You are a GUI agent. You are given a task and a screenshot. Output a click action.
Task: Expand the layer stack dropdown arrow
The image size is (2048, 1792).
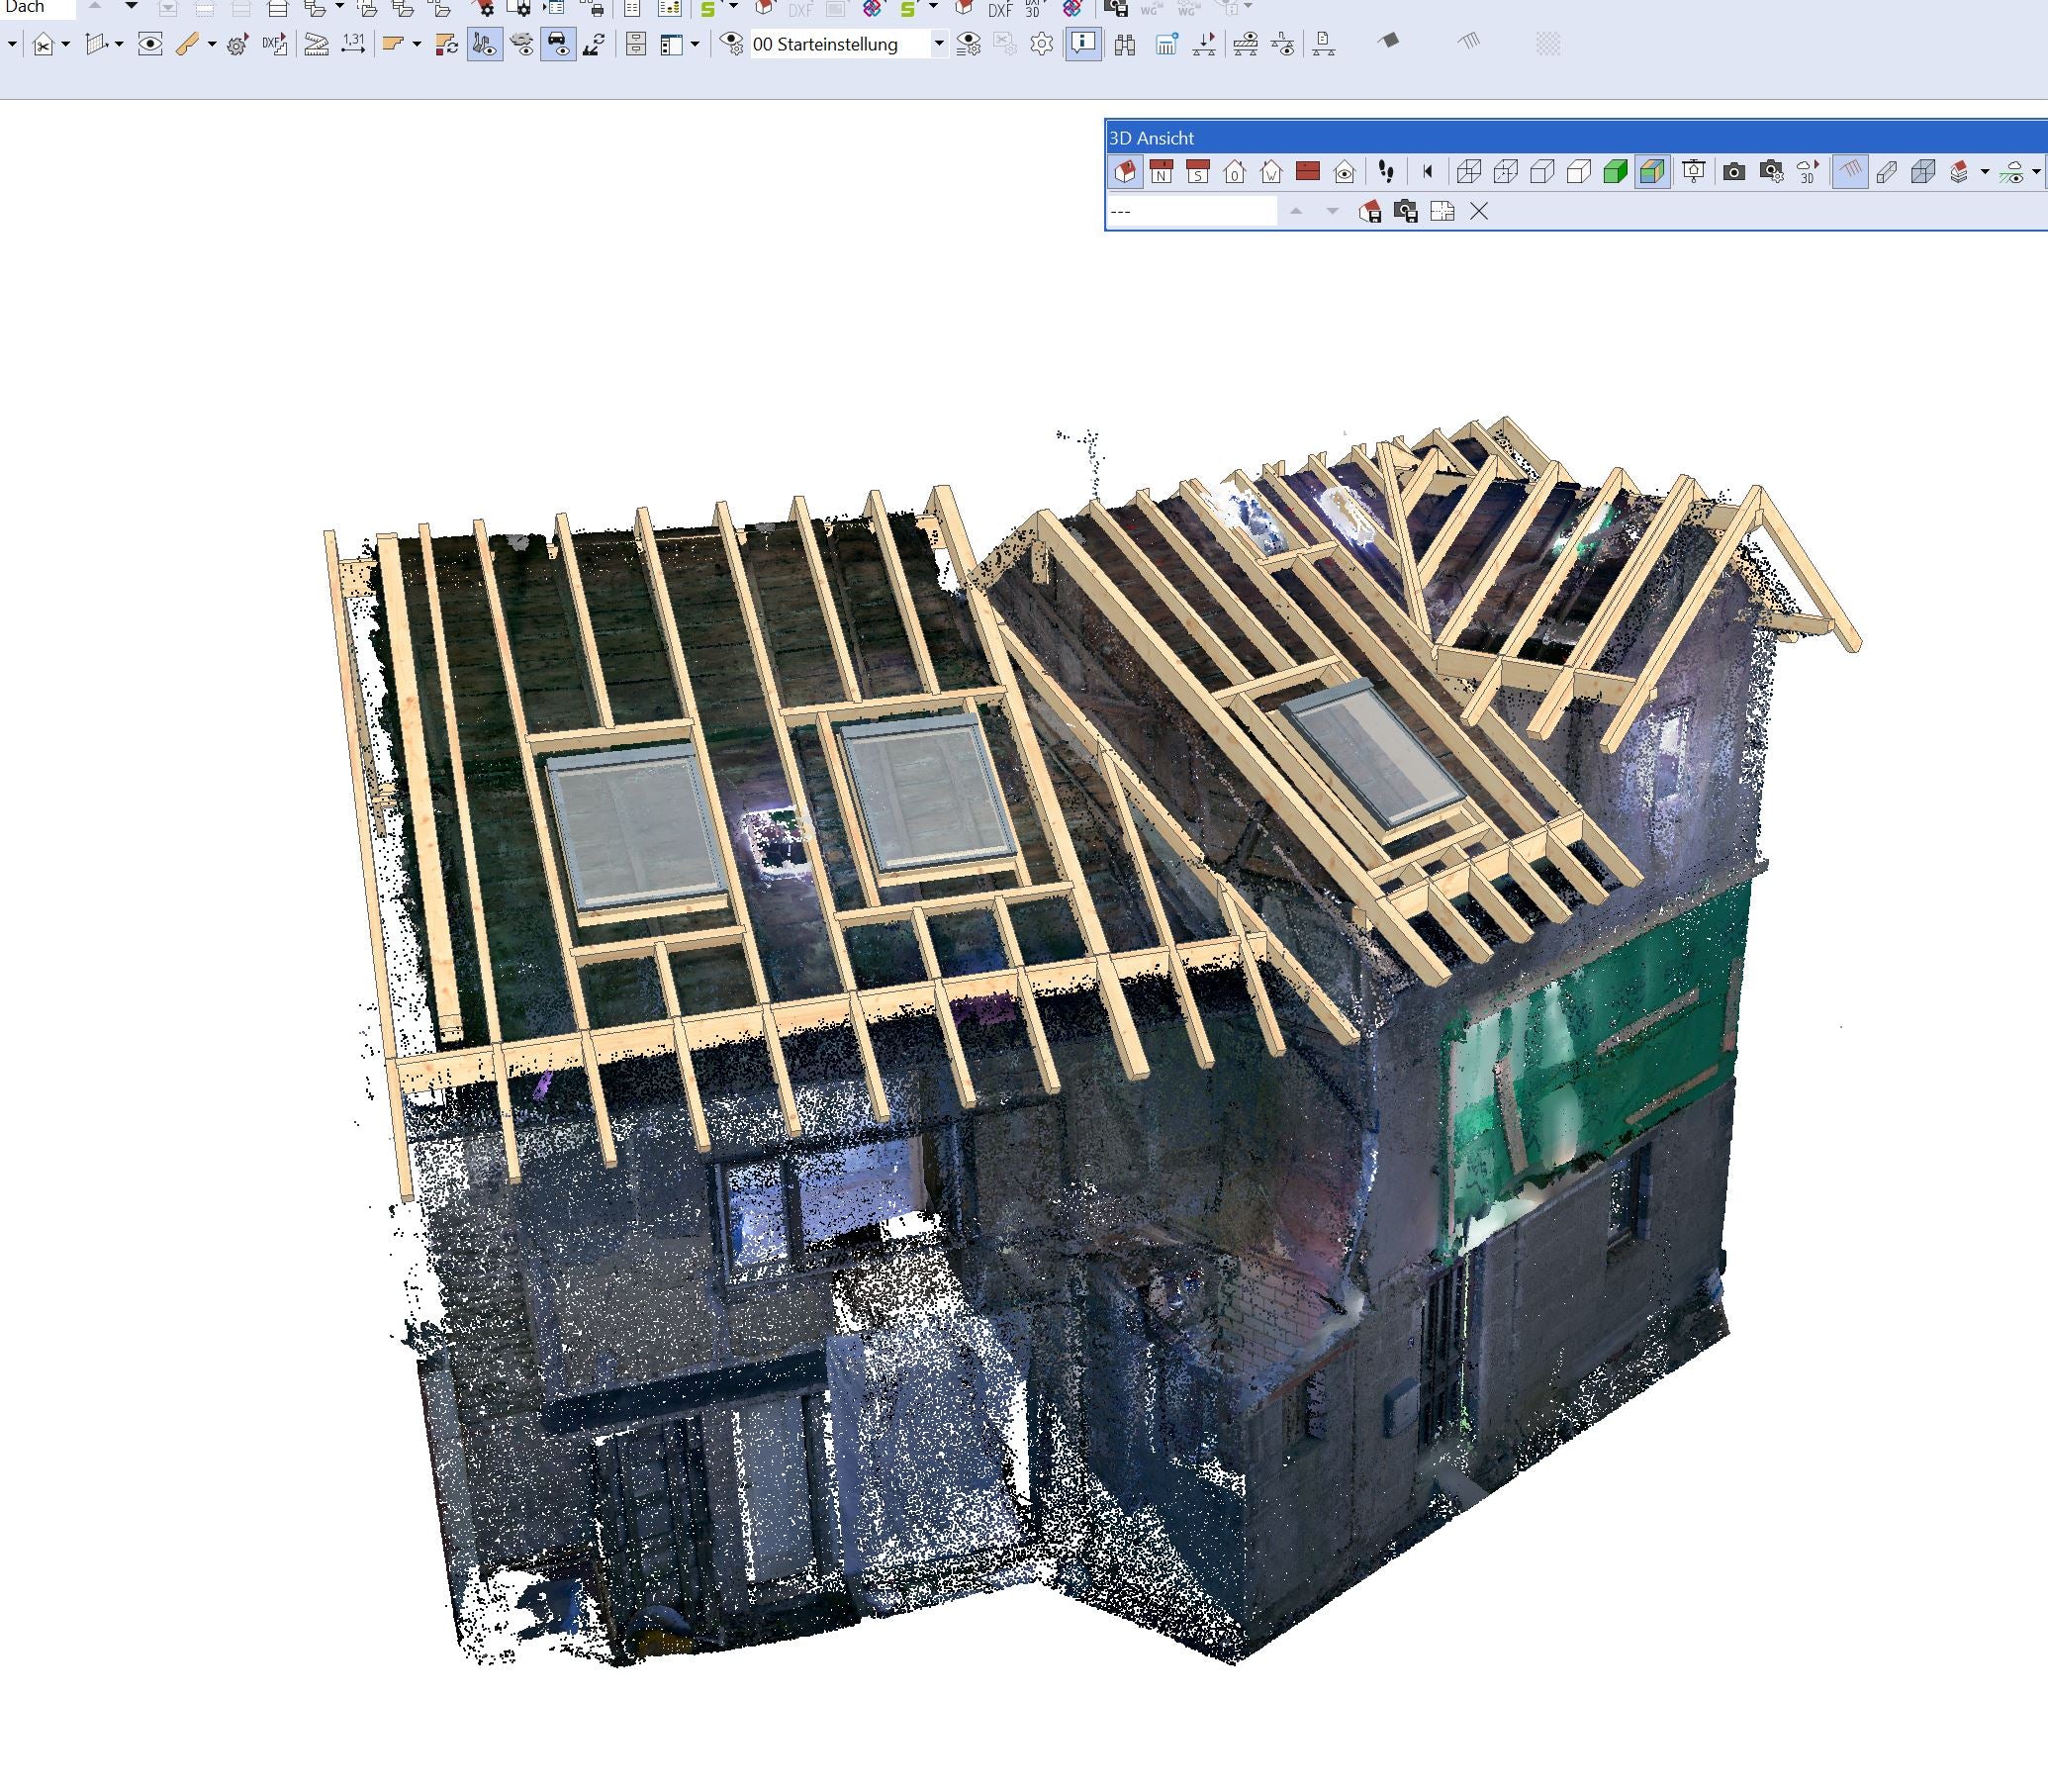pos(1985,172)
